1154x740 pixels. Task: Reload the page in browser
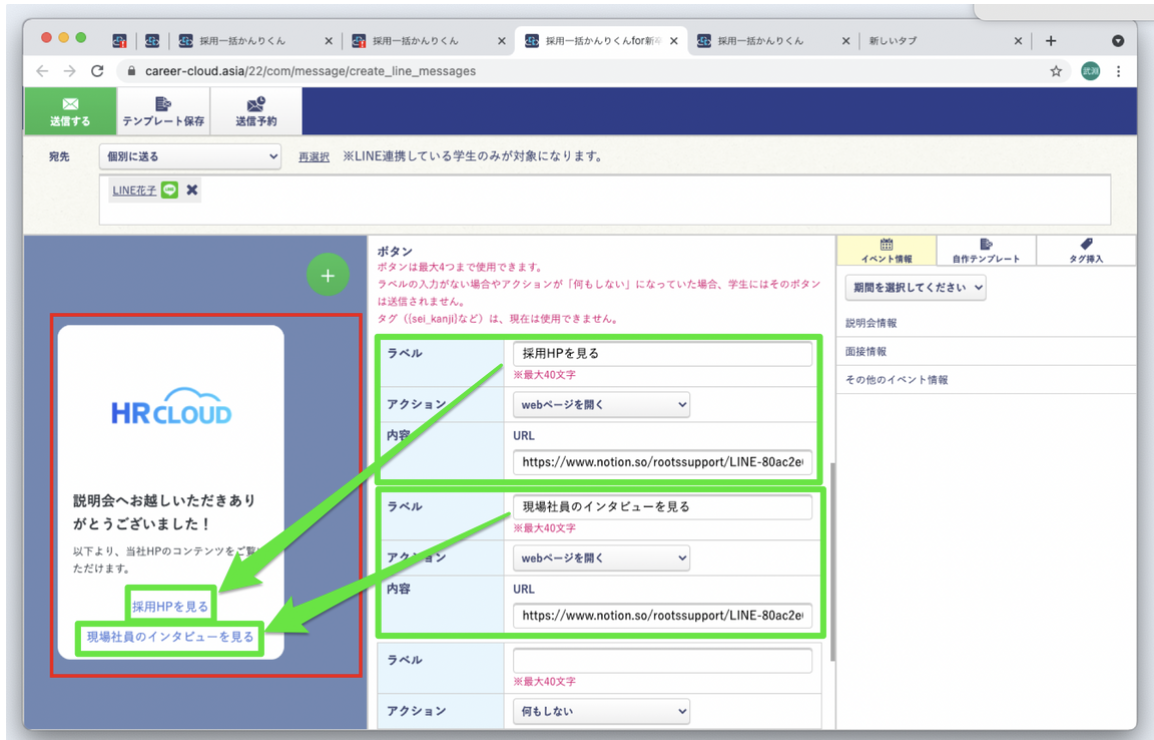coord(97,71)
